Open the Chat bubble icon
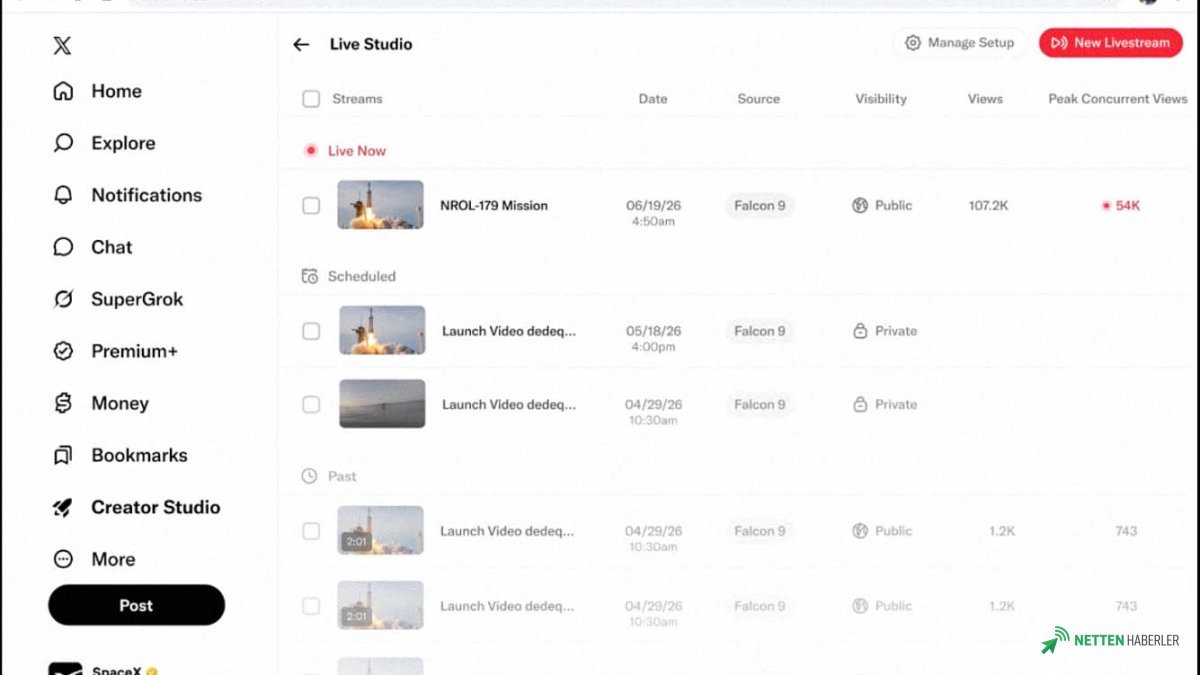The image size is (1200, 675). point(63,247)
